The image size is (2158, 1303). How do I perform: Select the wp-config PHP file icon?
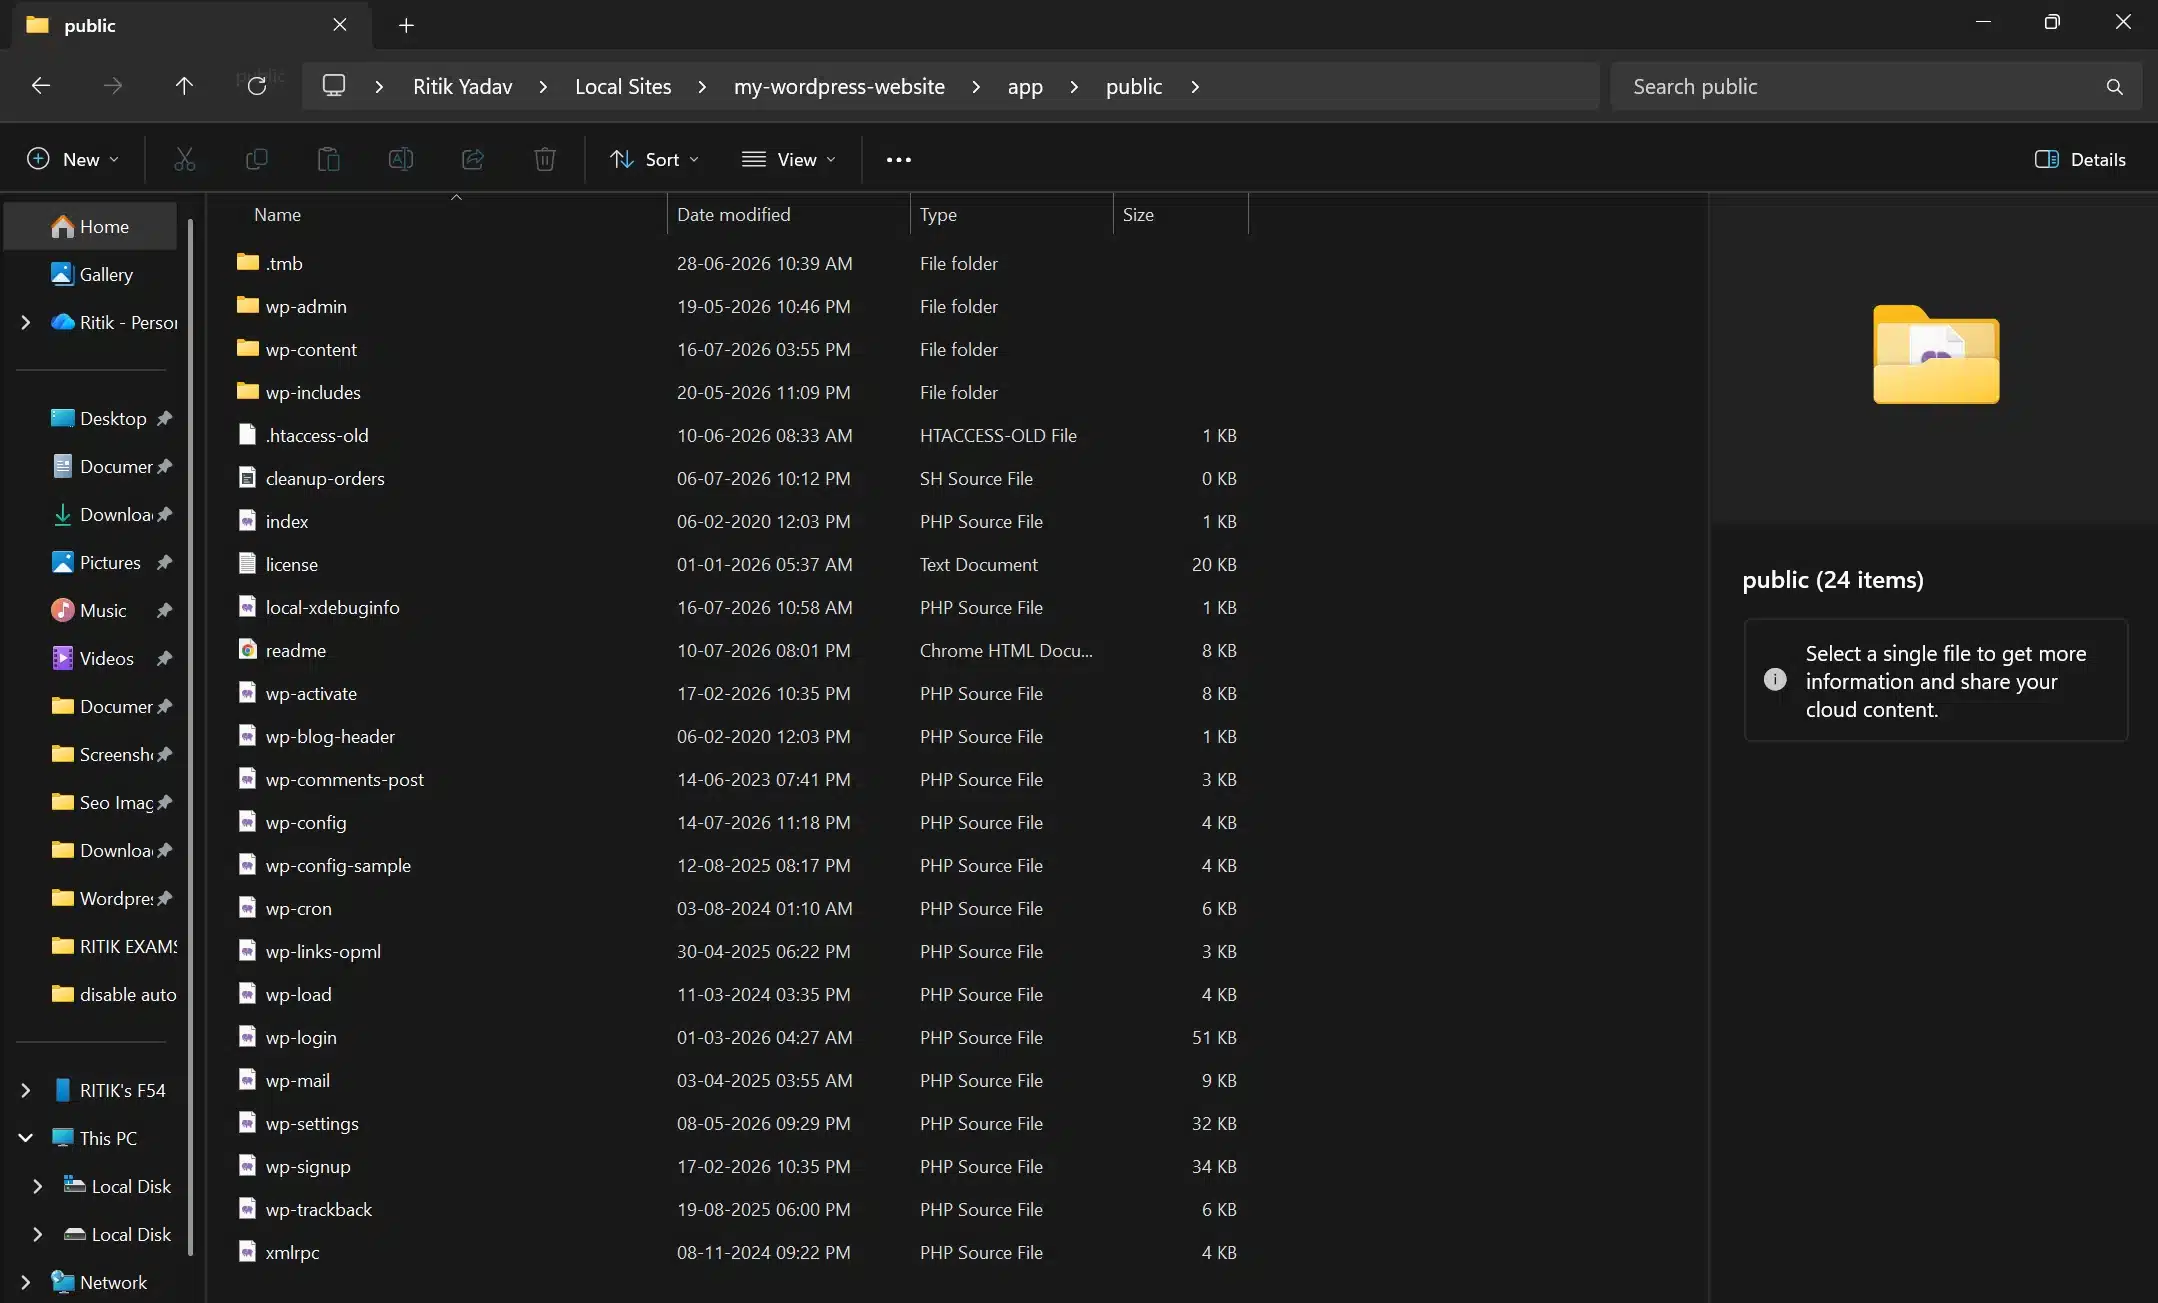(248, 822)
